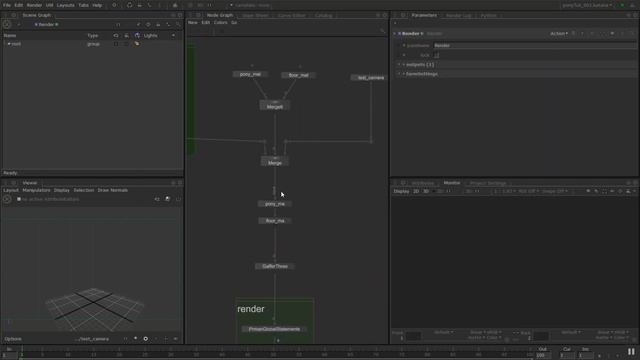Click the globe icon in Scene Graph header

point(137,36)
